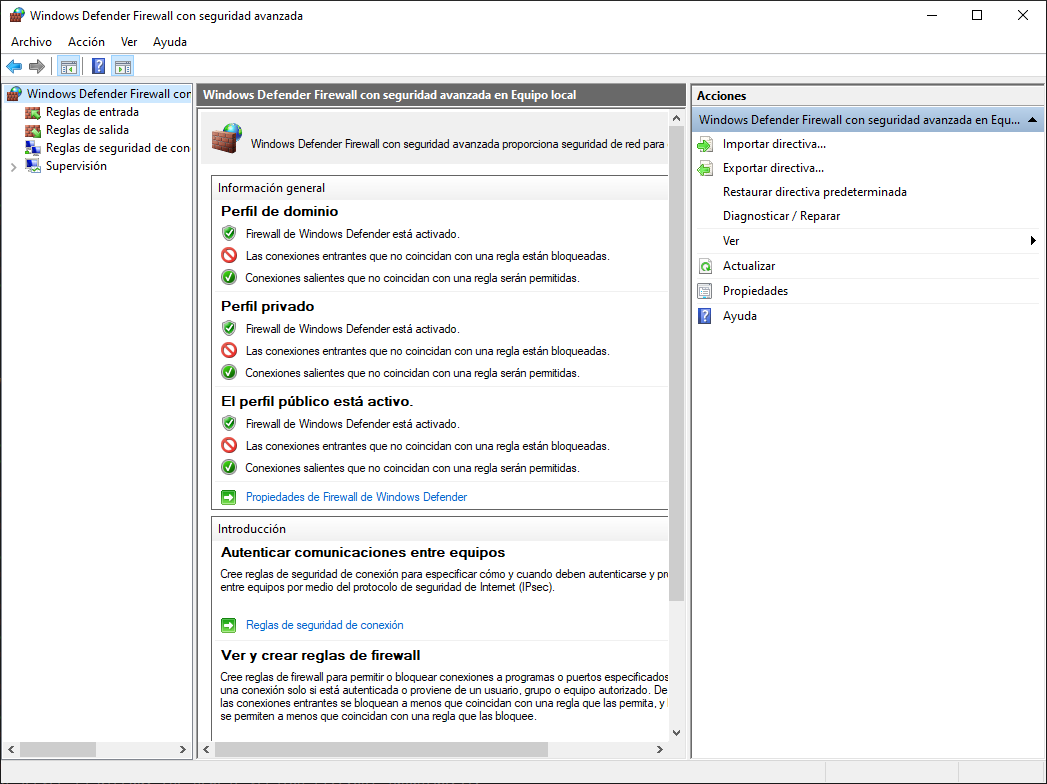Click center pane scroll up arrow

point(676,118)
